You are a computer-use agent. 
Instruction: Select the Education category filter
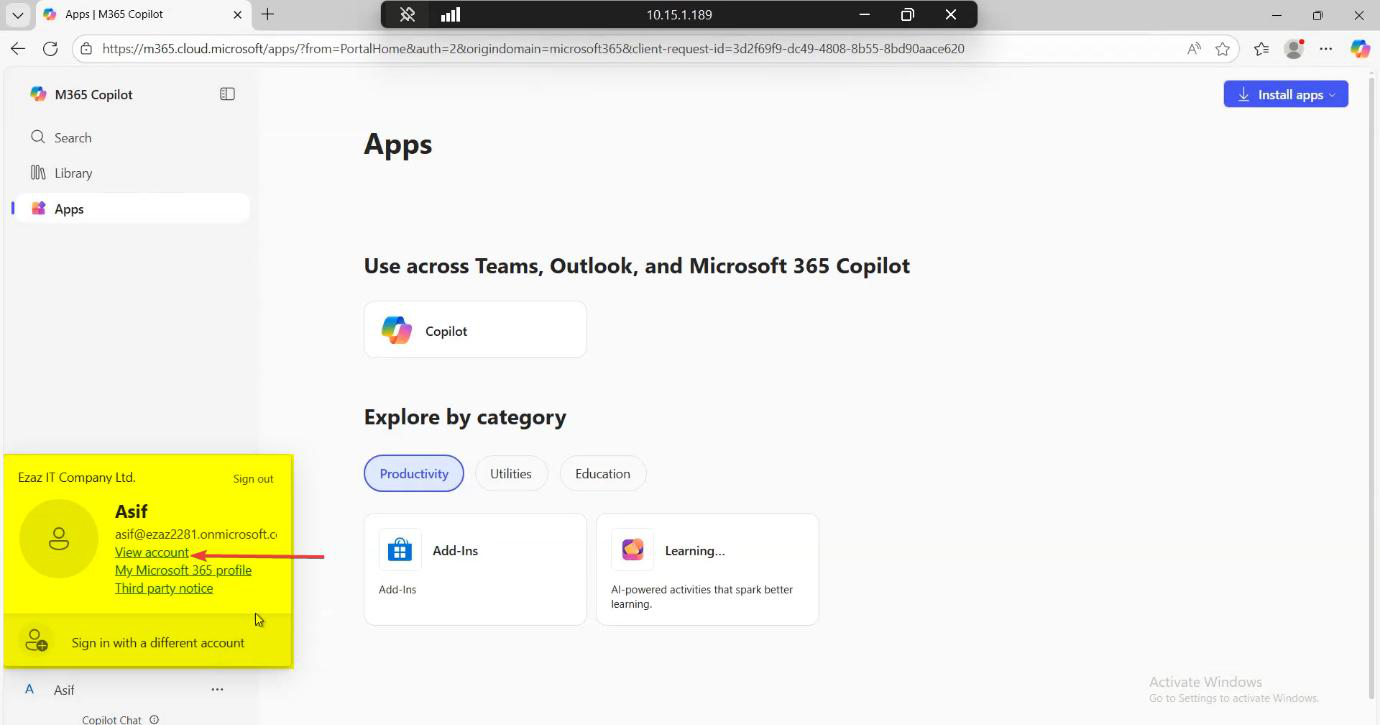click(603, 473)
